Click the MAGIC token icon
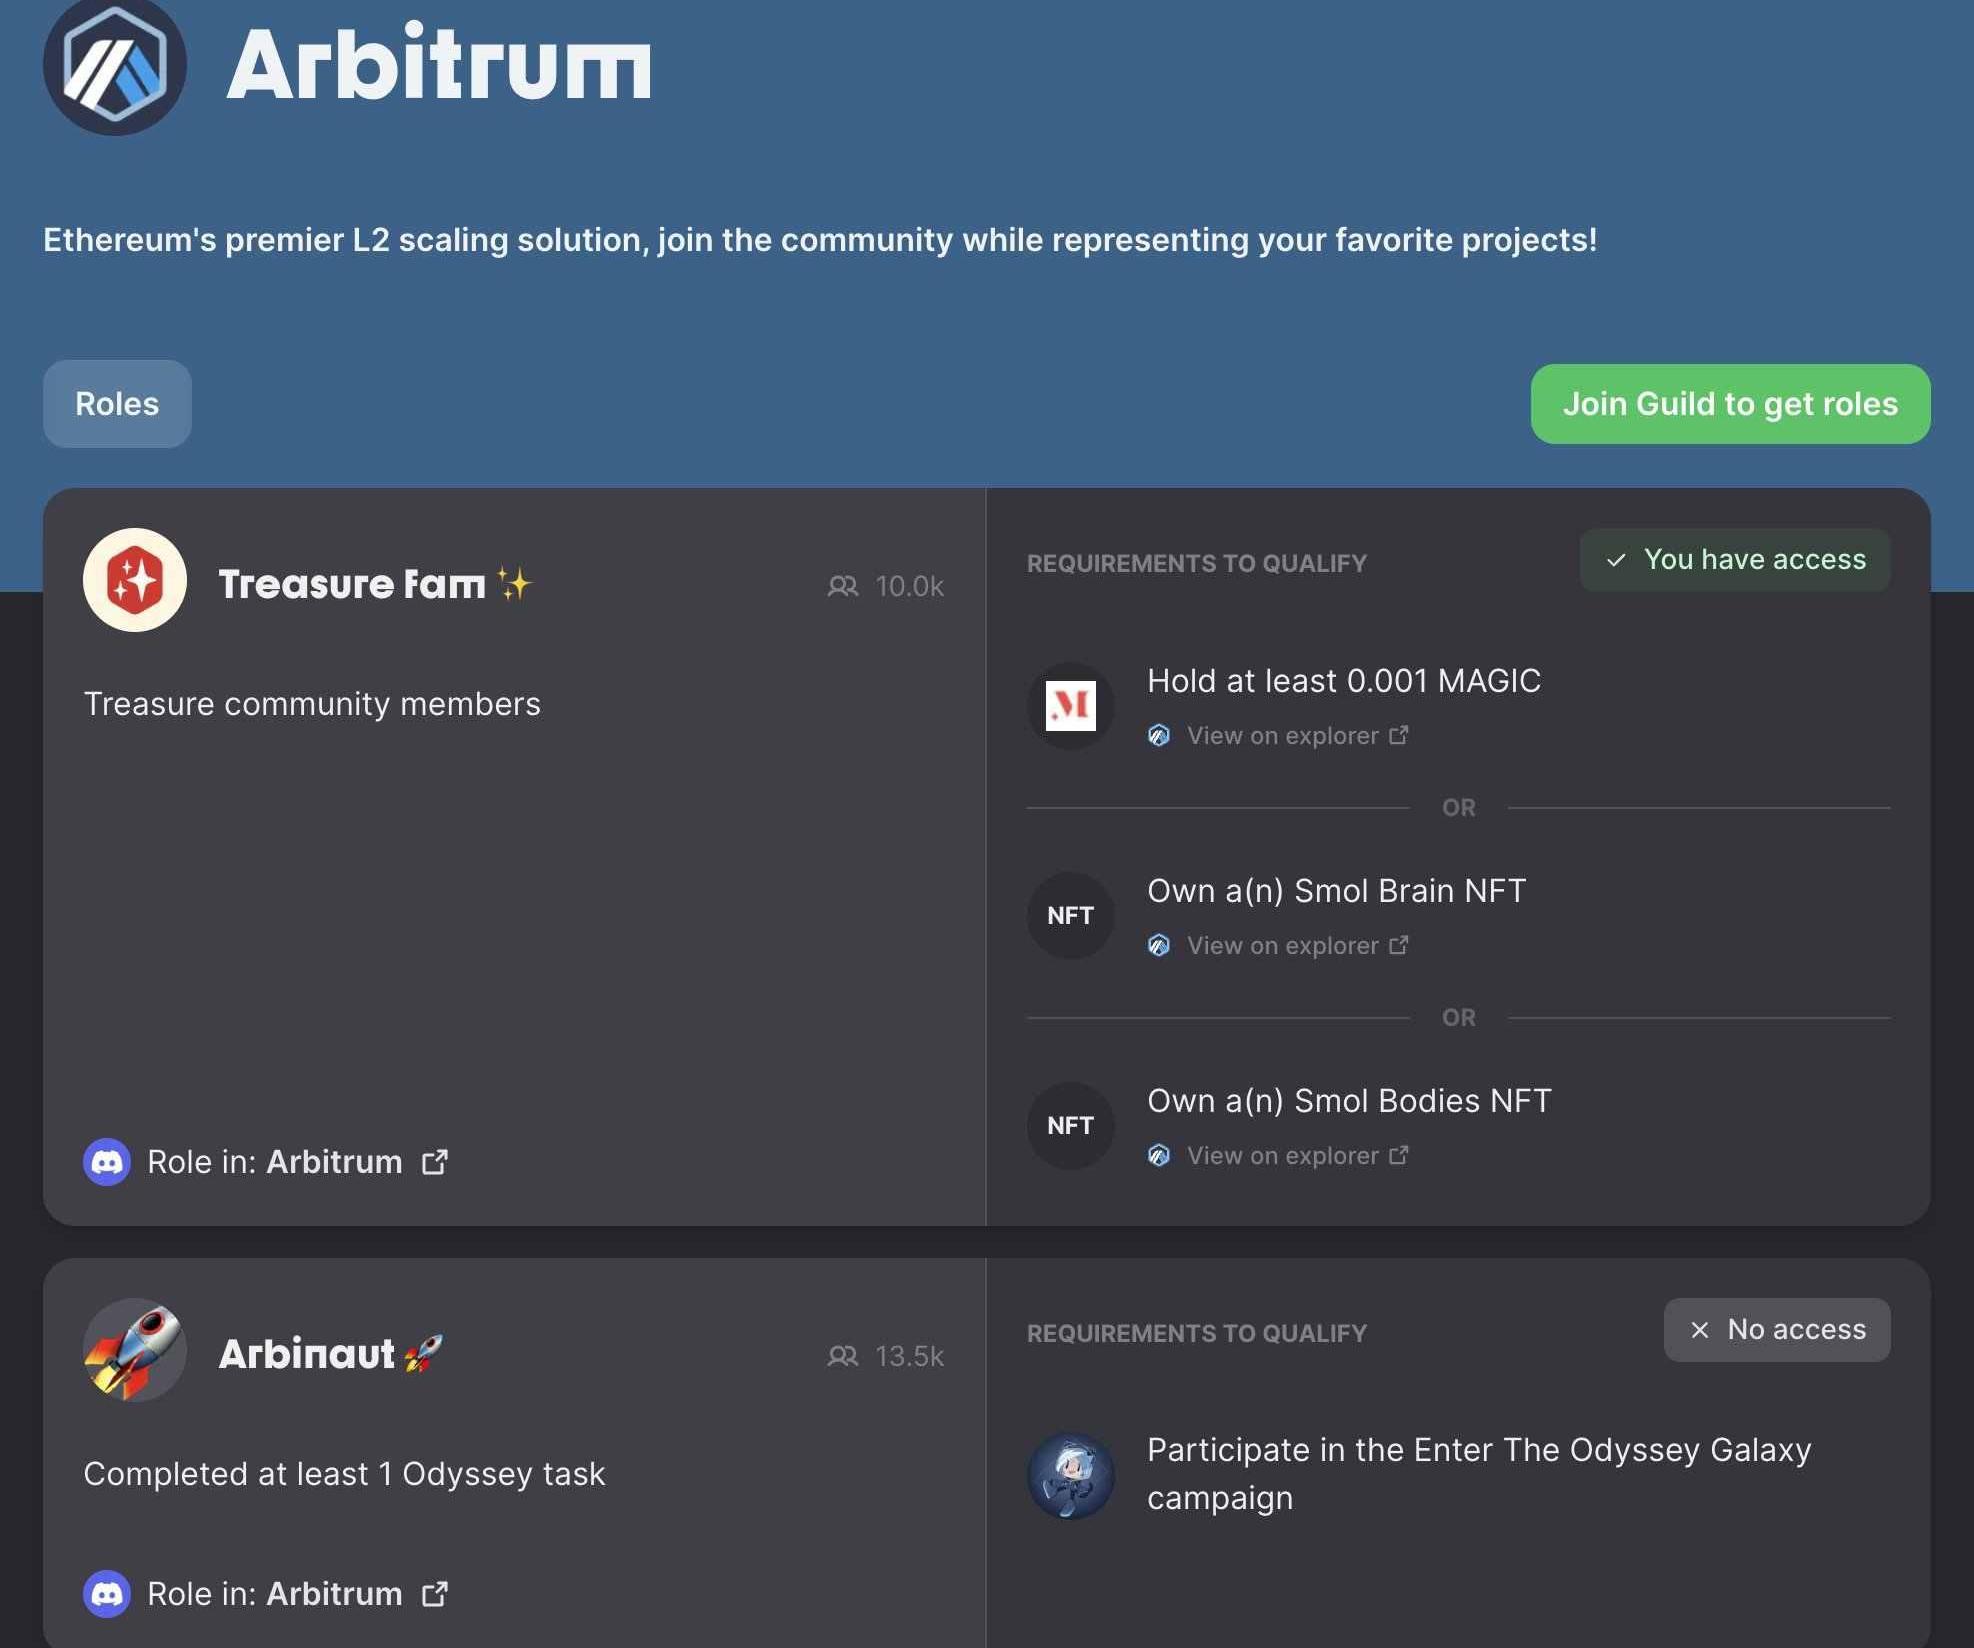 pos(1070,706)
